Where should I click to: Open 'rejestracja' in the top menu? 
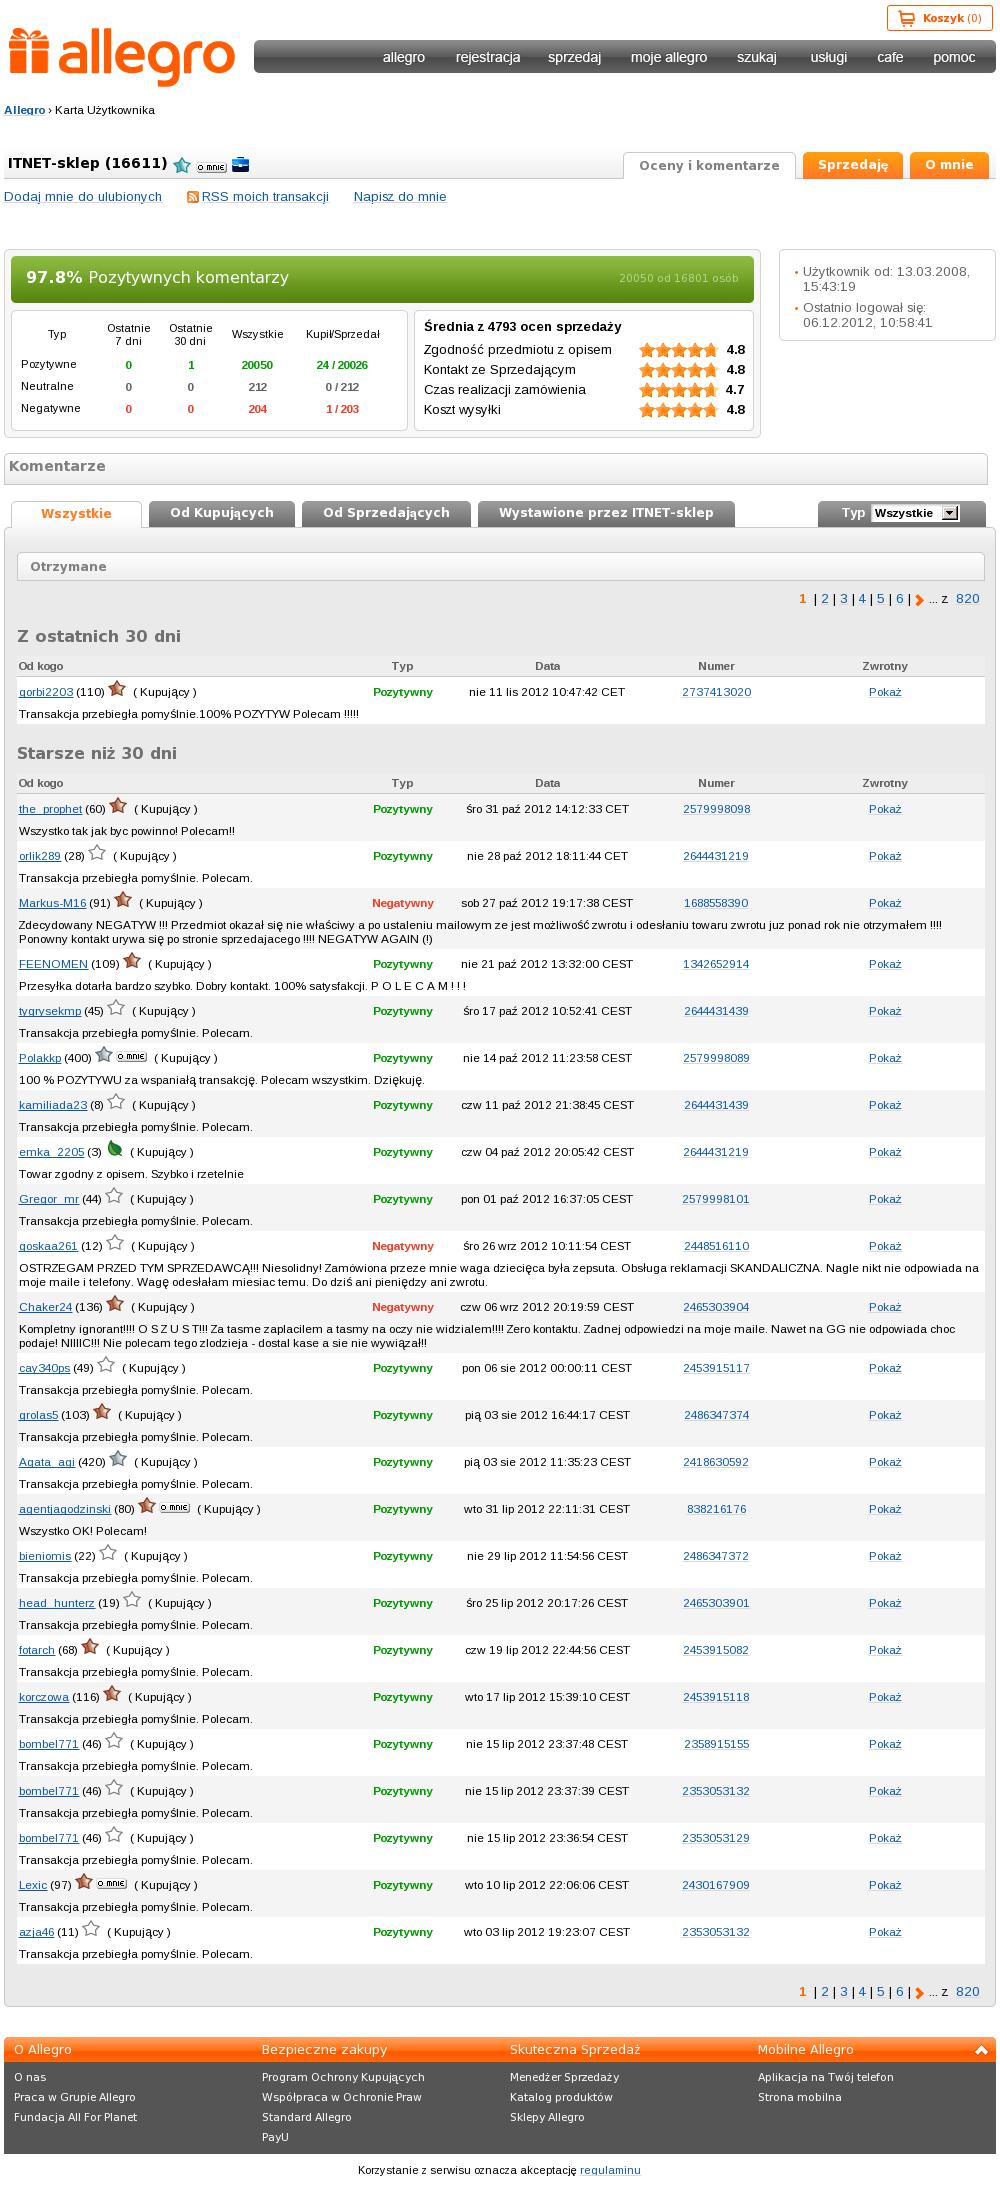[x=488, y=57]
